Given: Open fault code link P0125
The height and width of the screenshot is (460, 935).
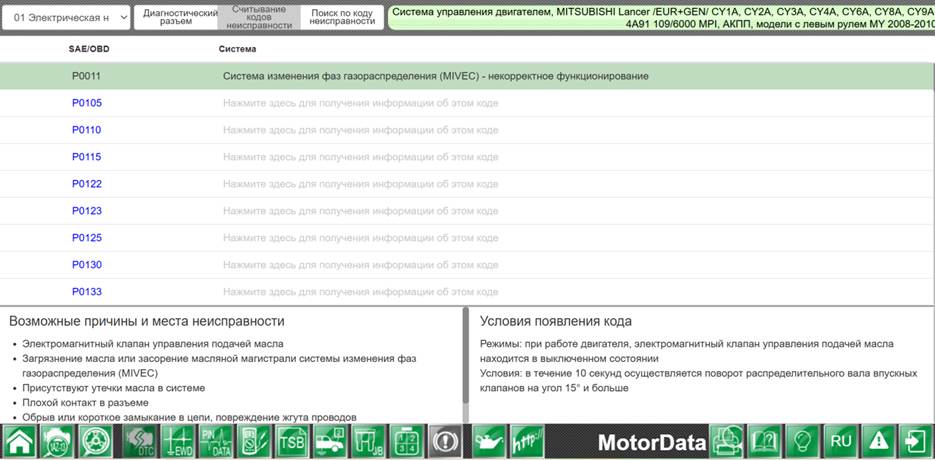Looking at the screenshot, I should (x=87, y=237).
